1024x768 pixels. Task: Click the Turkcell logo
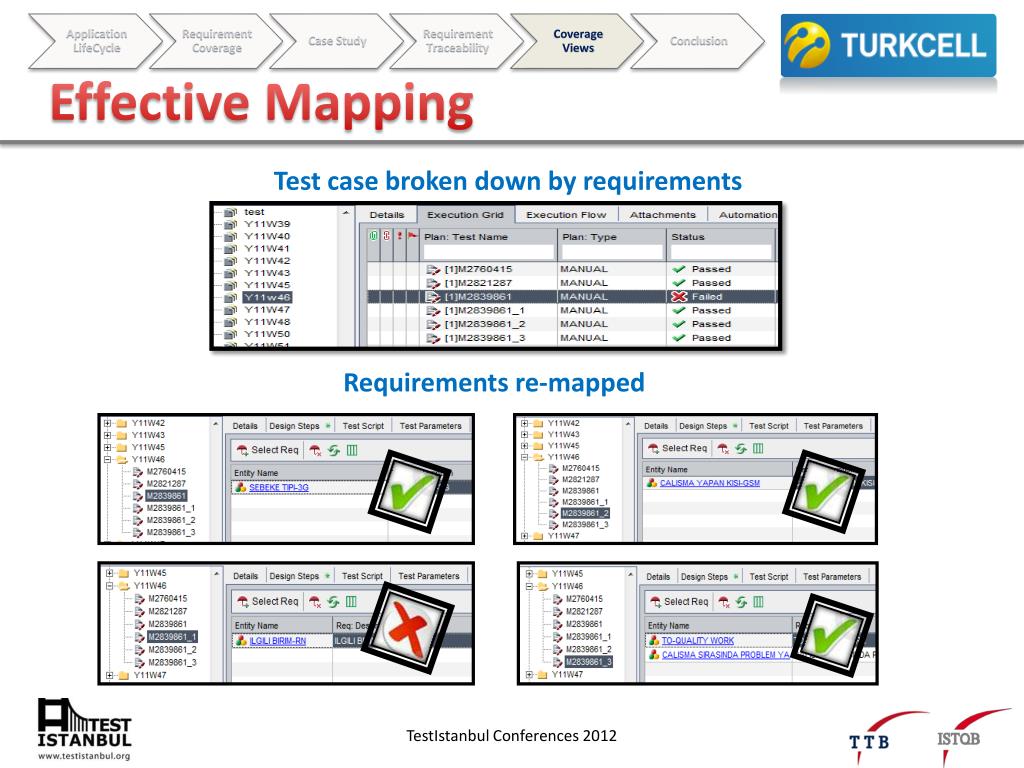pos(888,46)
